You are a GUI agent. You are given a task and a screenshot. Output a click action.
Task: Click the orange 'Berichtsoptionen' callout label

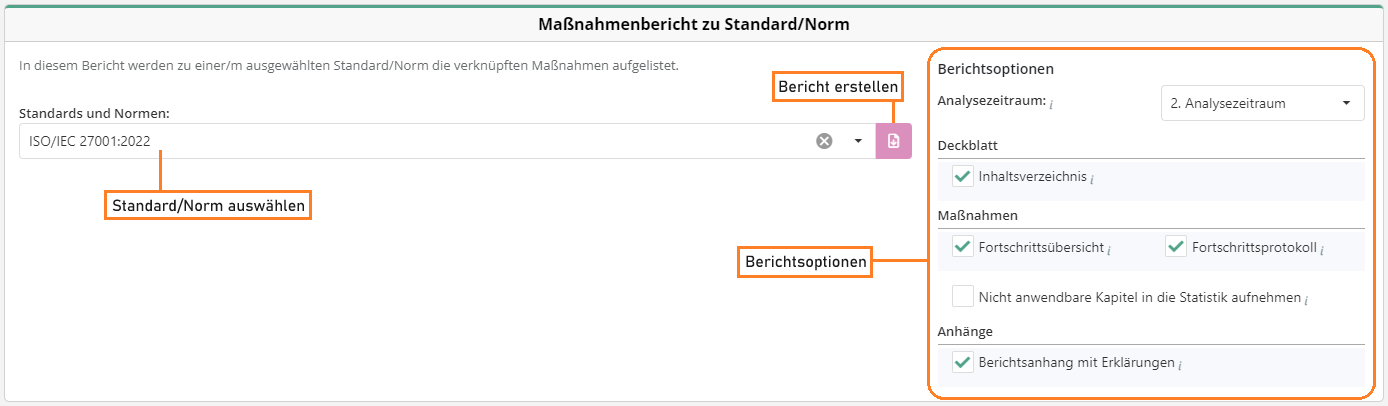(805, 263)
